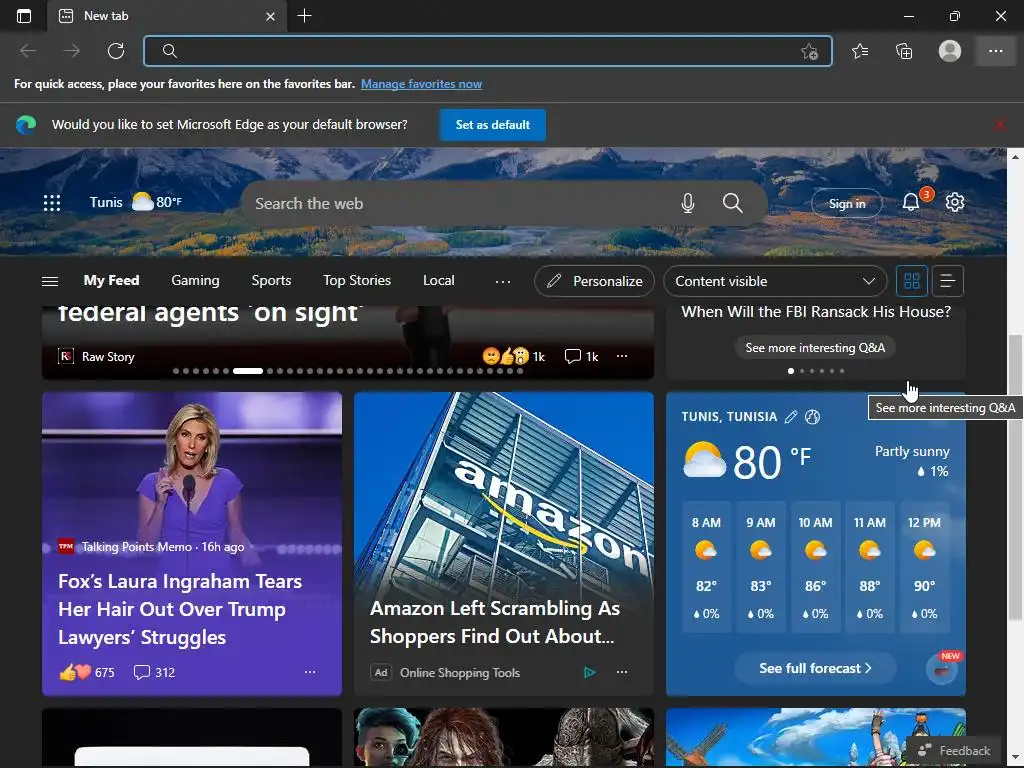Open the Favorites list
The height and width of the screenshot is (768, 1024).
[x=860, y=51]
